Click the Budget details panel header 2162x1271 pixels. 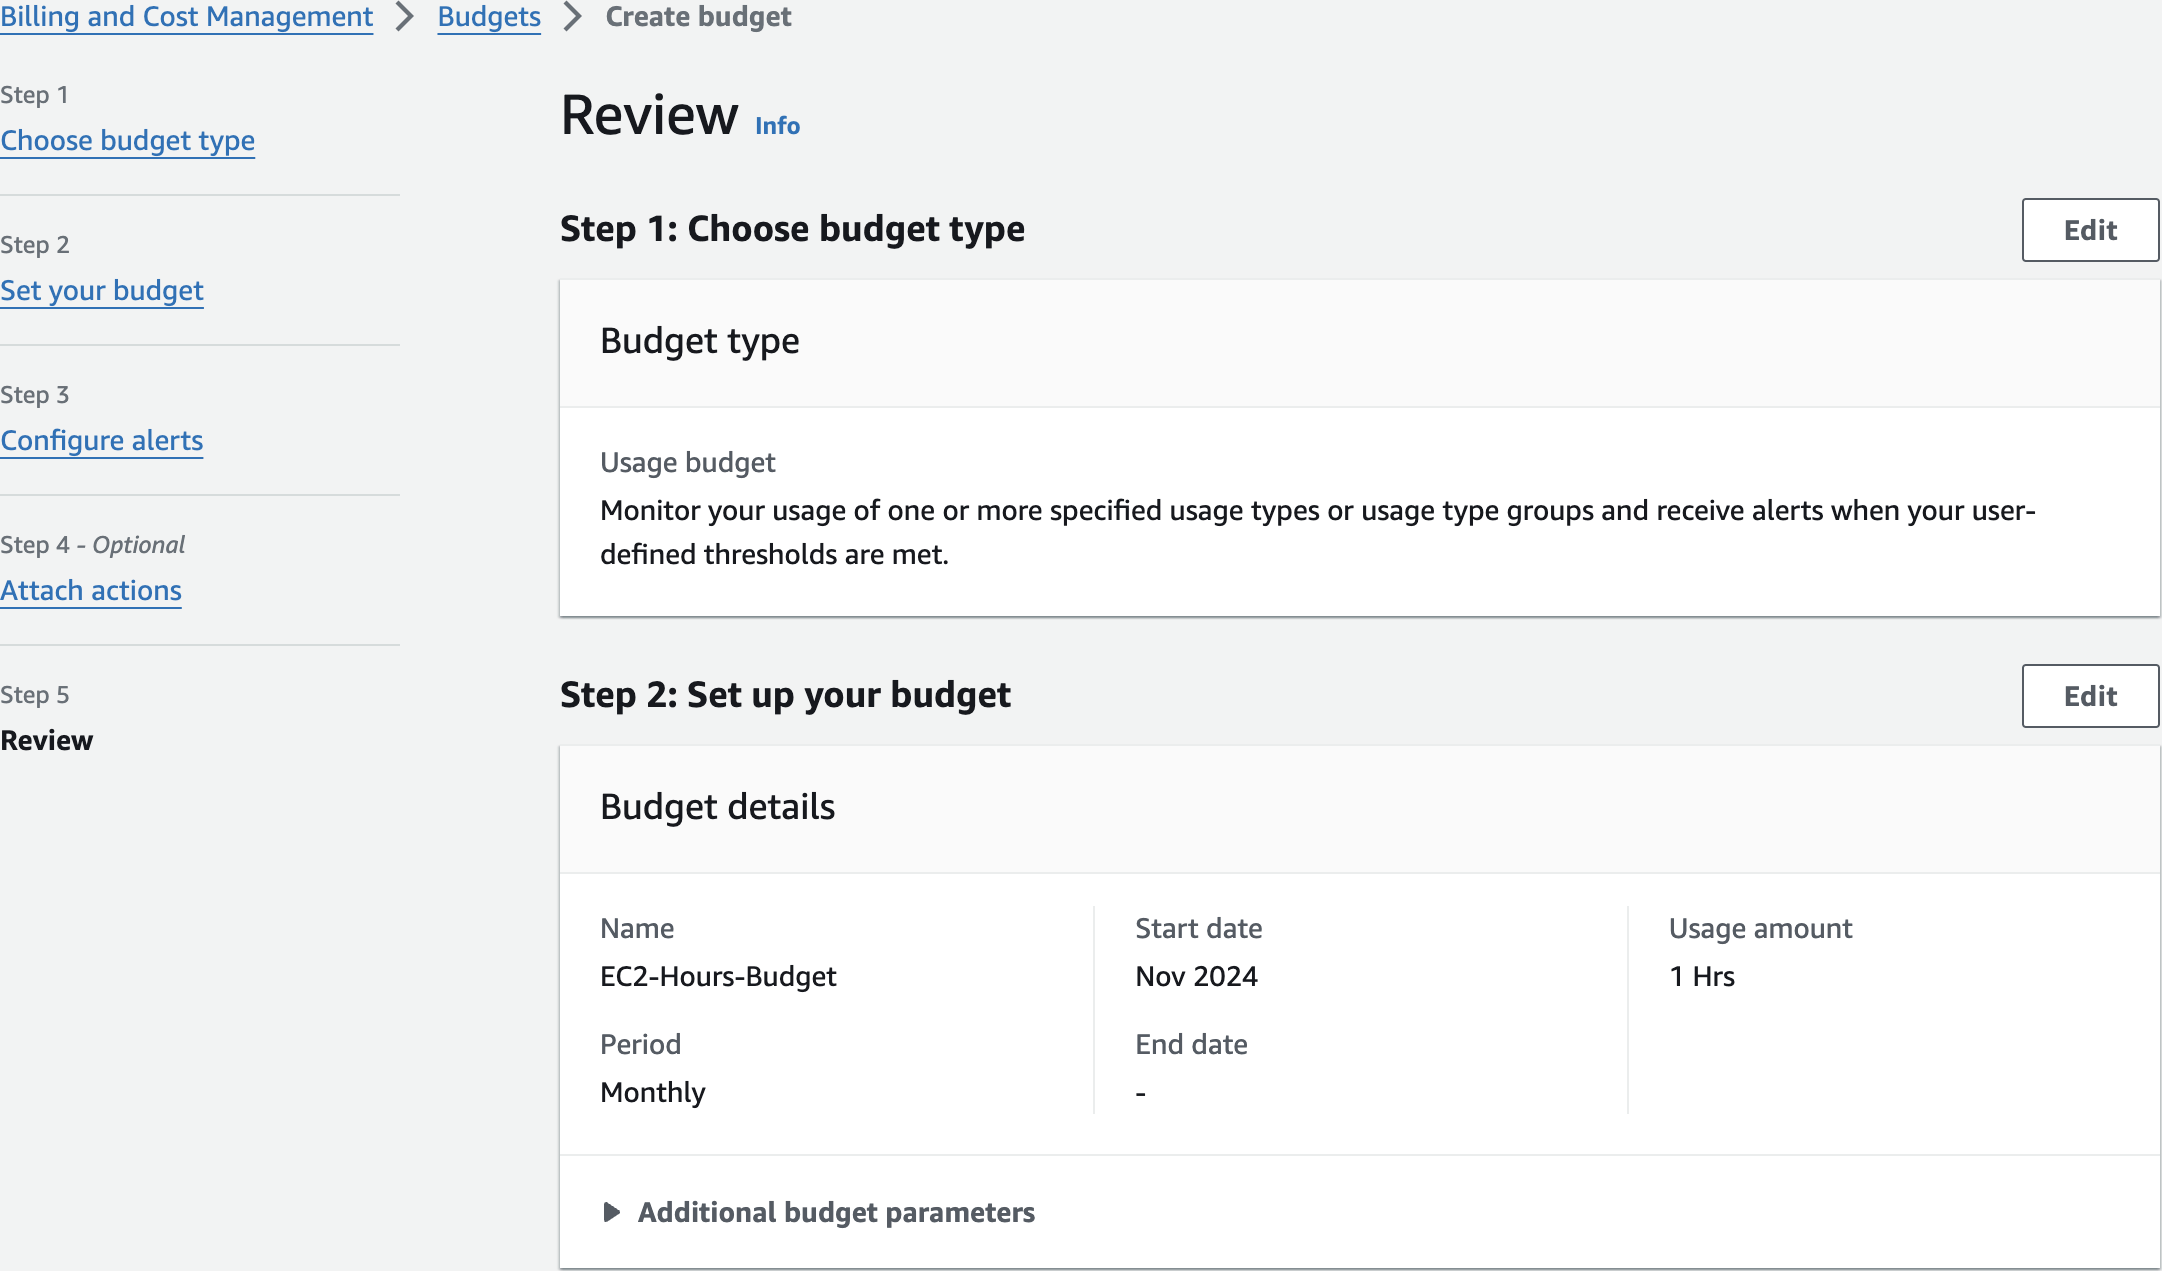[x=717, y=808]
